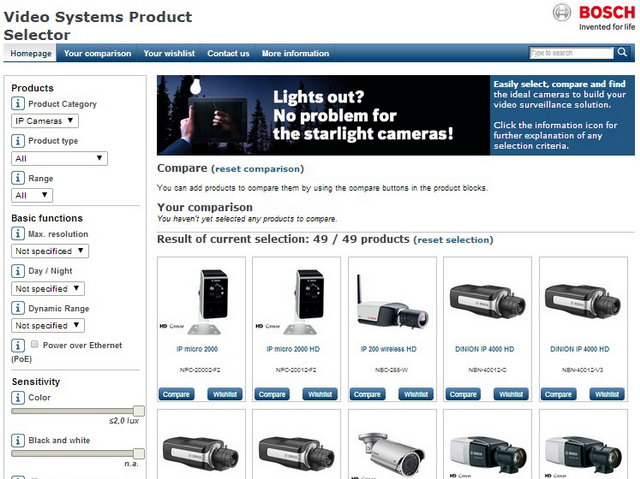Click info icon beside Color sensitivity

[18, 397]
